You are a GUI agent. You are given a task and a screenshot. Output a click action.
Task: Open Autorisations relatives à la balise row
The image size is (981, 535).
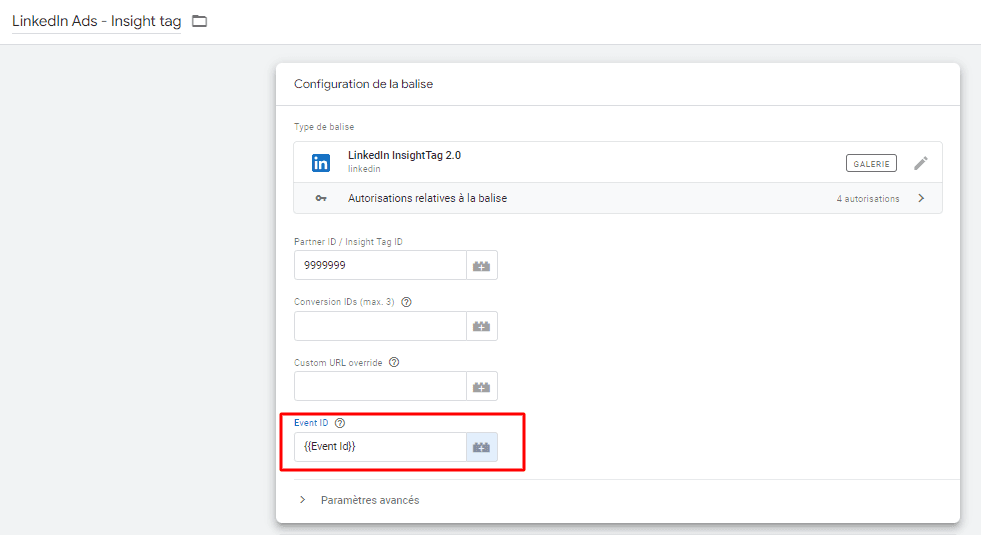pos(618,198)
